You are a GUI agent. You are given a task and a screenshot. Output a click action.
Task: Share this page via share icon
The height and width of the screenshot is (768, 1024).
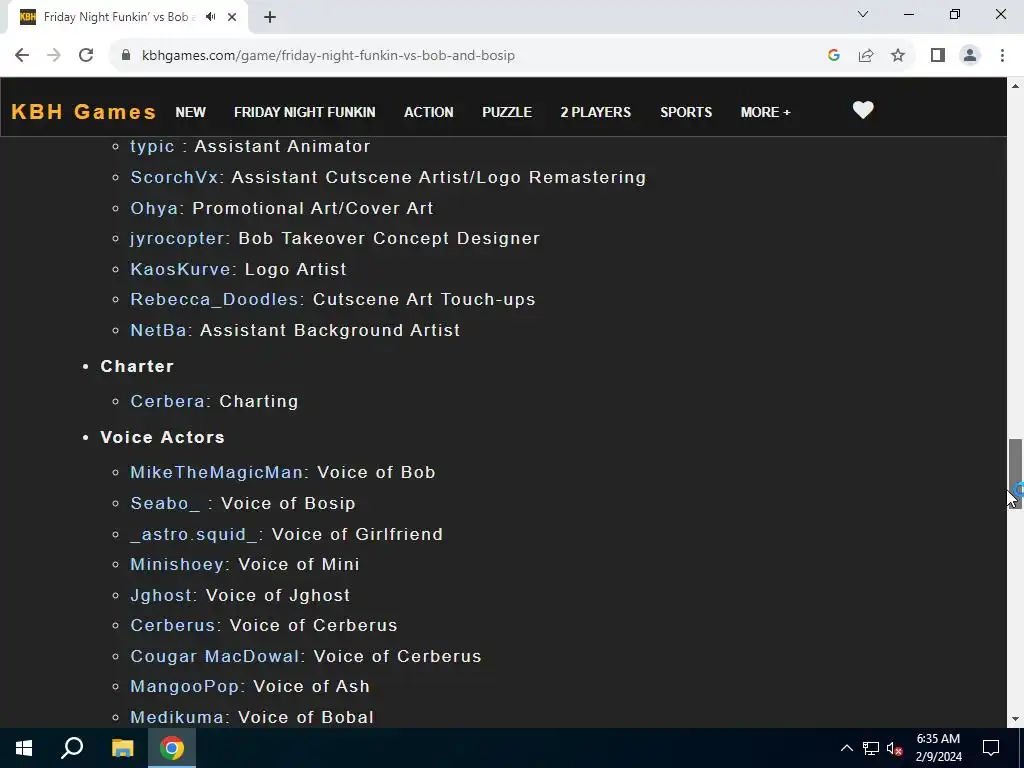pyautogui.click(x=866, y=56)
